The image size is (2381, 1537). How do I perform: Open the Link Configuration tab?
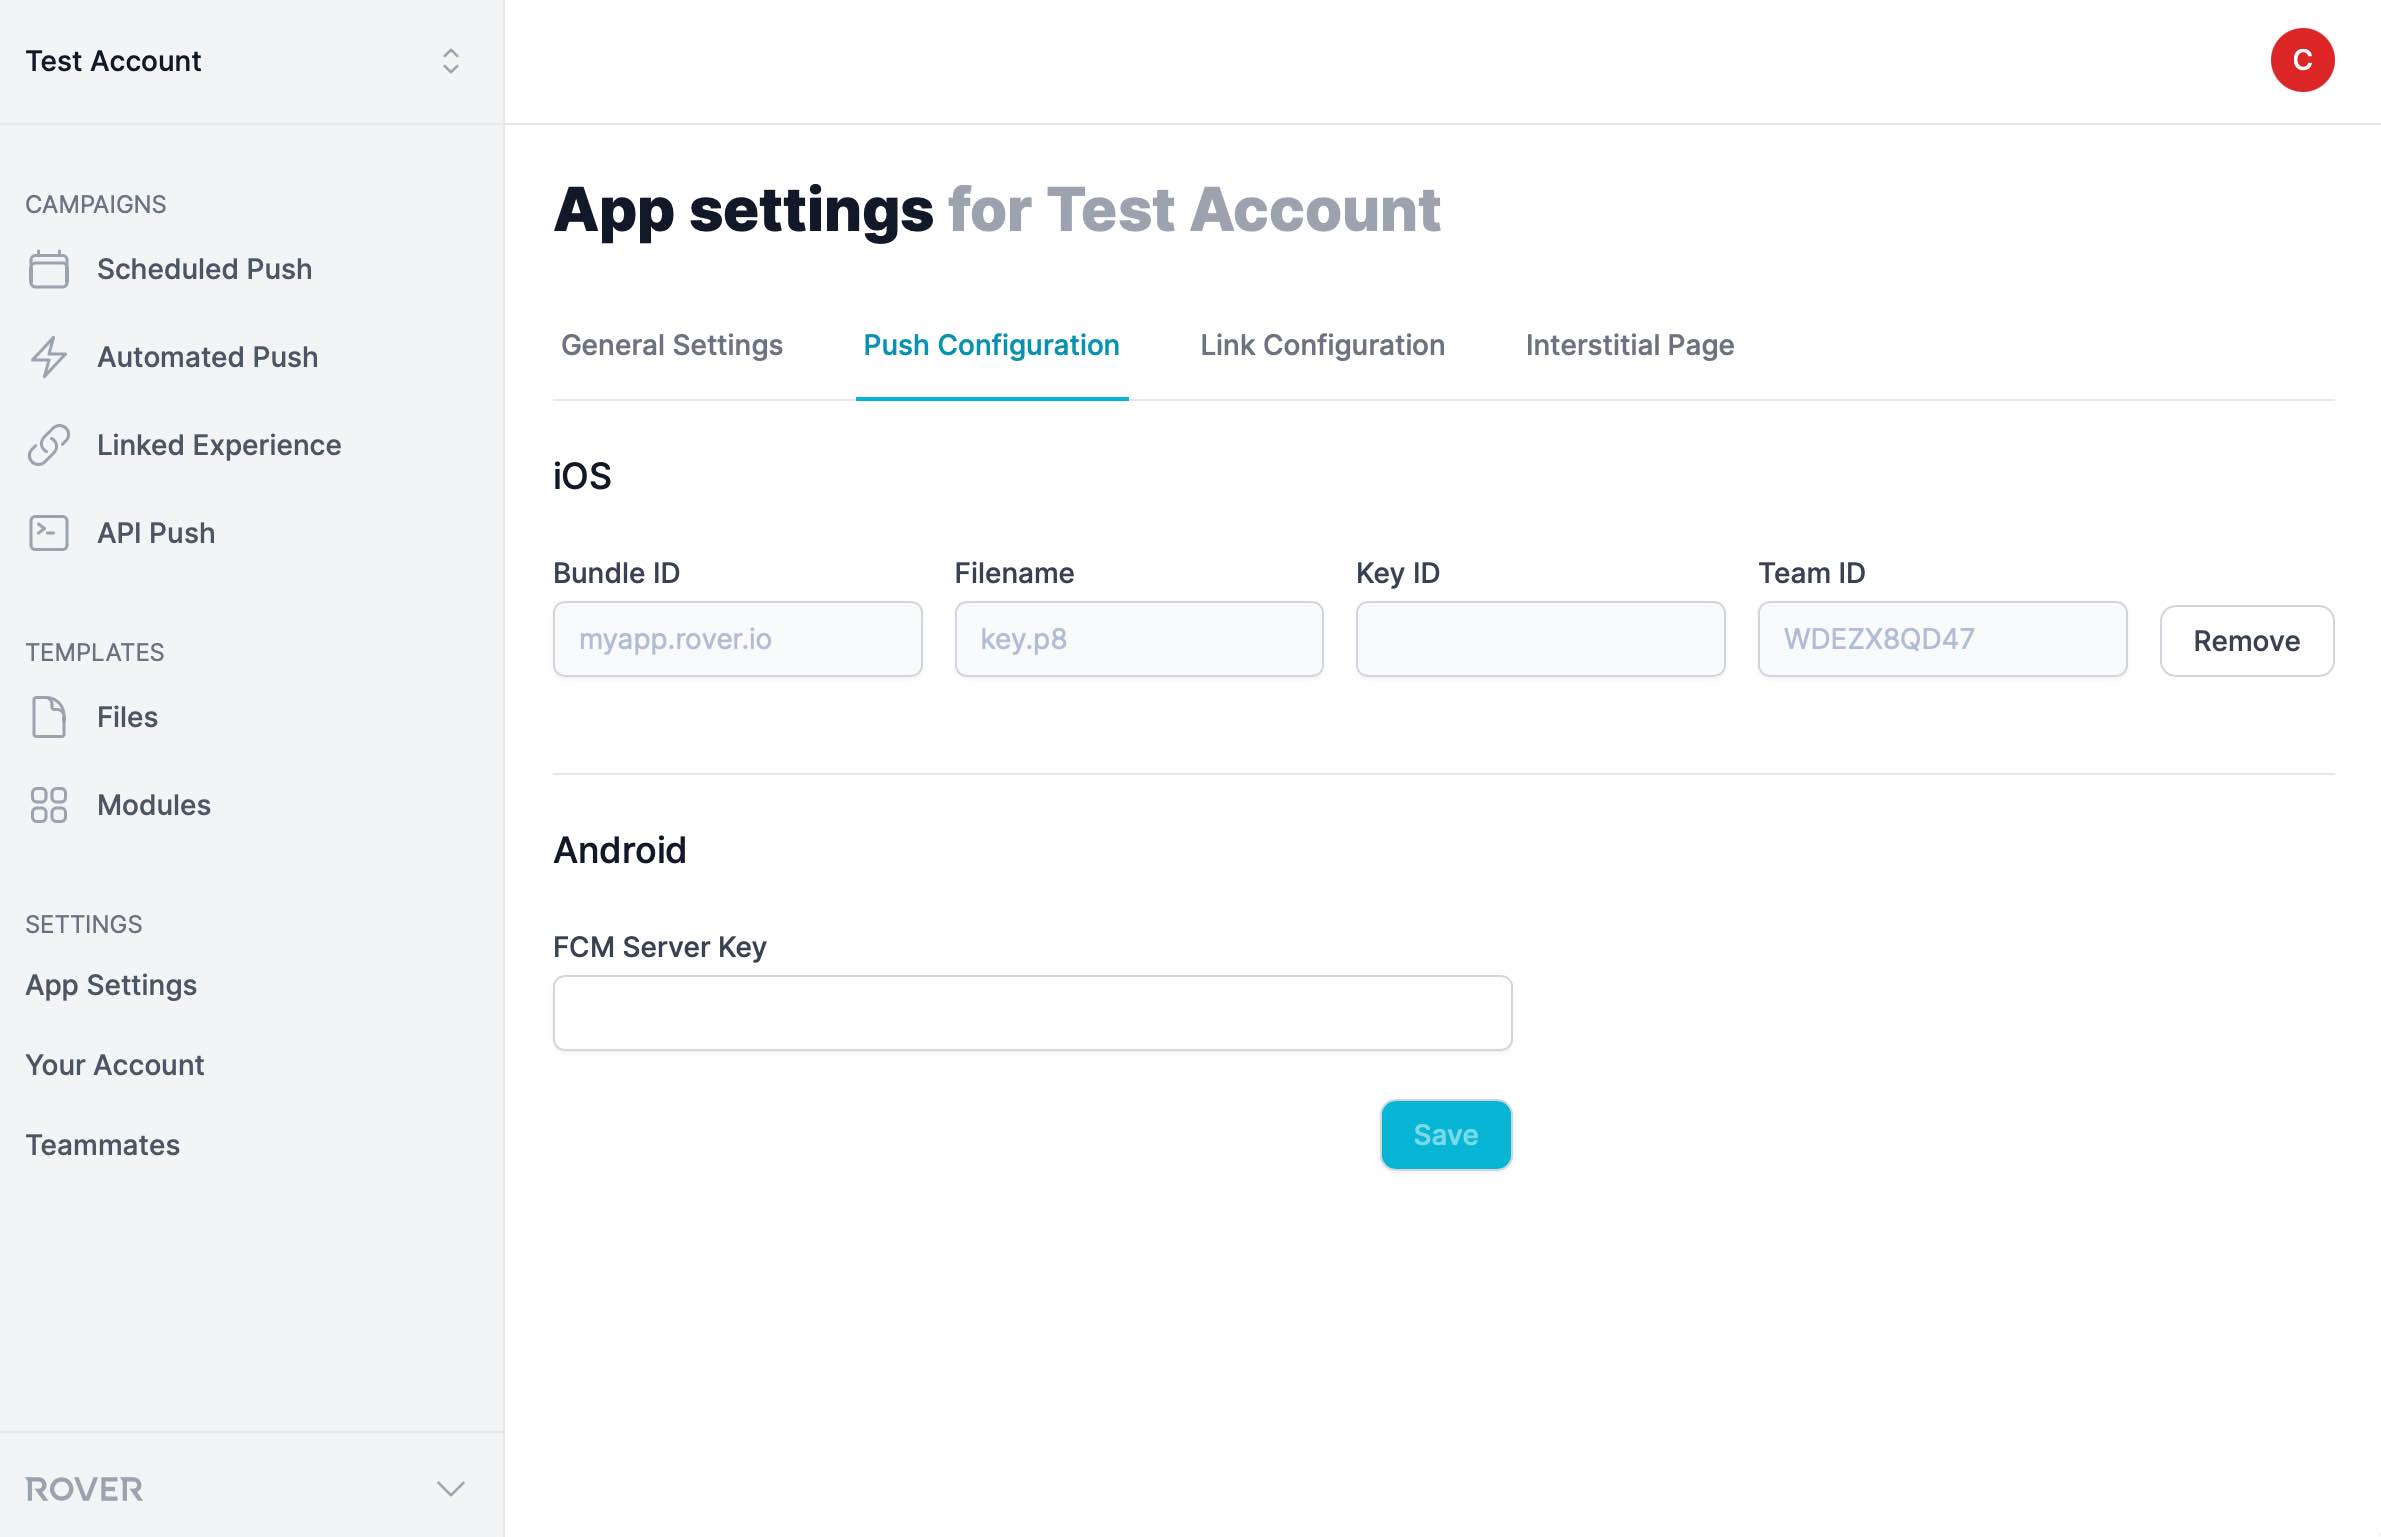click(1322, 345)
